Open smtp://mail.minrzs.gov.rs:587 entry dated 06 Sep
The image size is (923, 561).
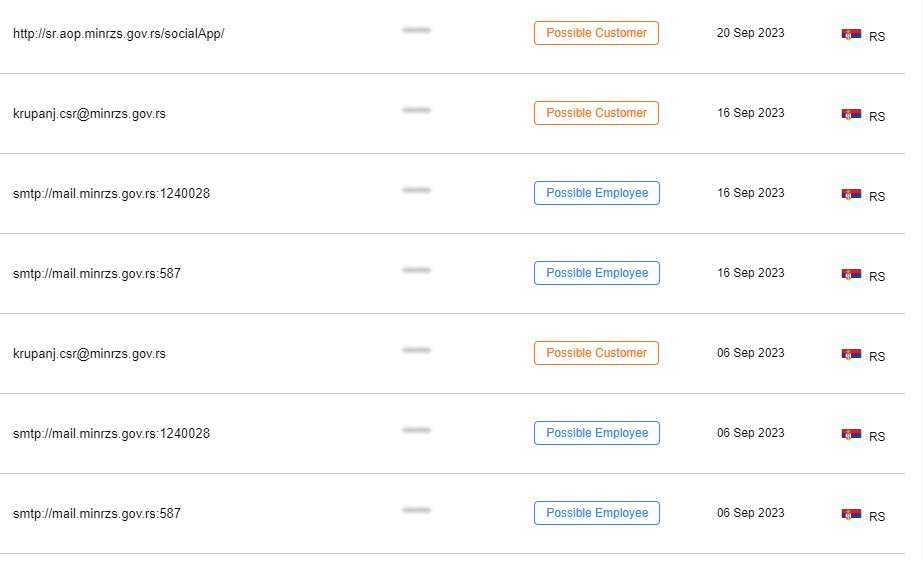coord(97,514)
